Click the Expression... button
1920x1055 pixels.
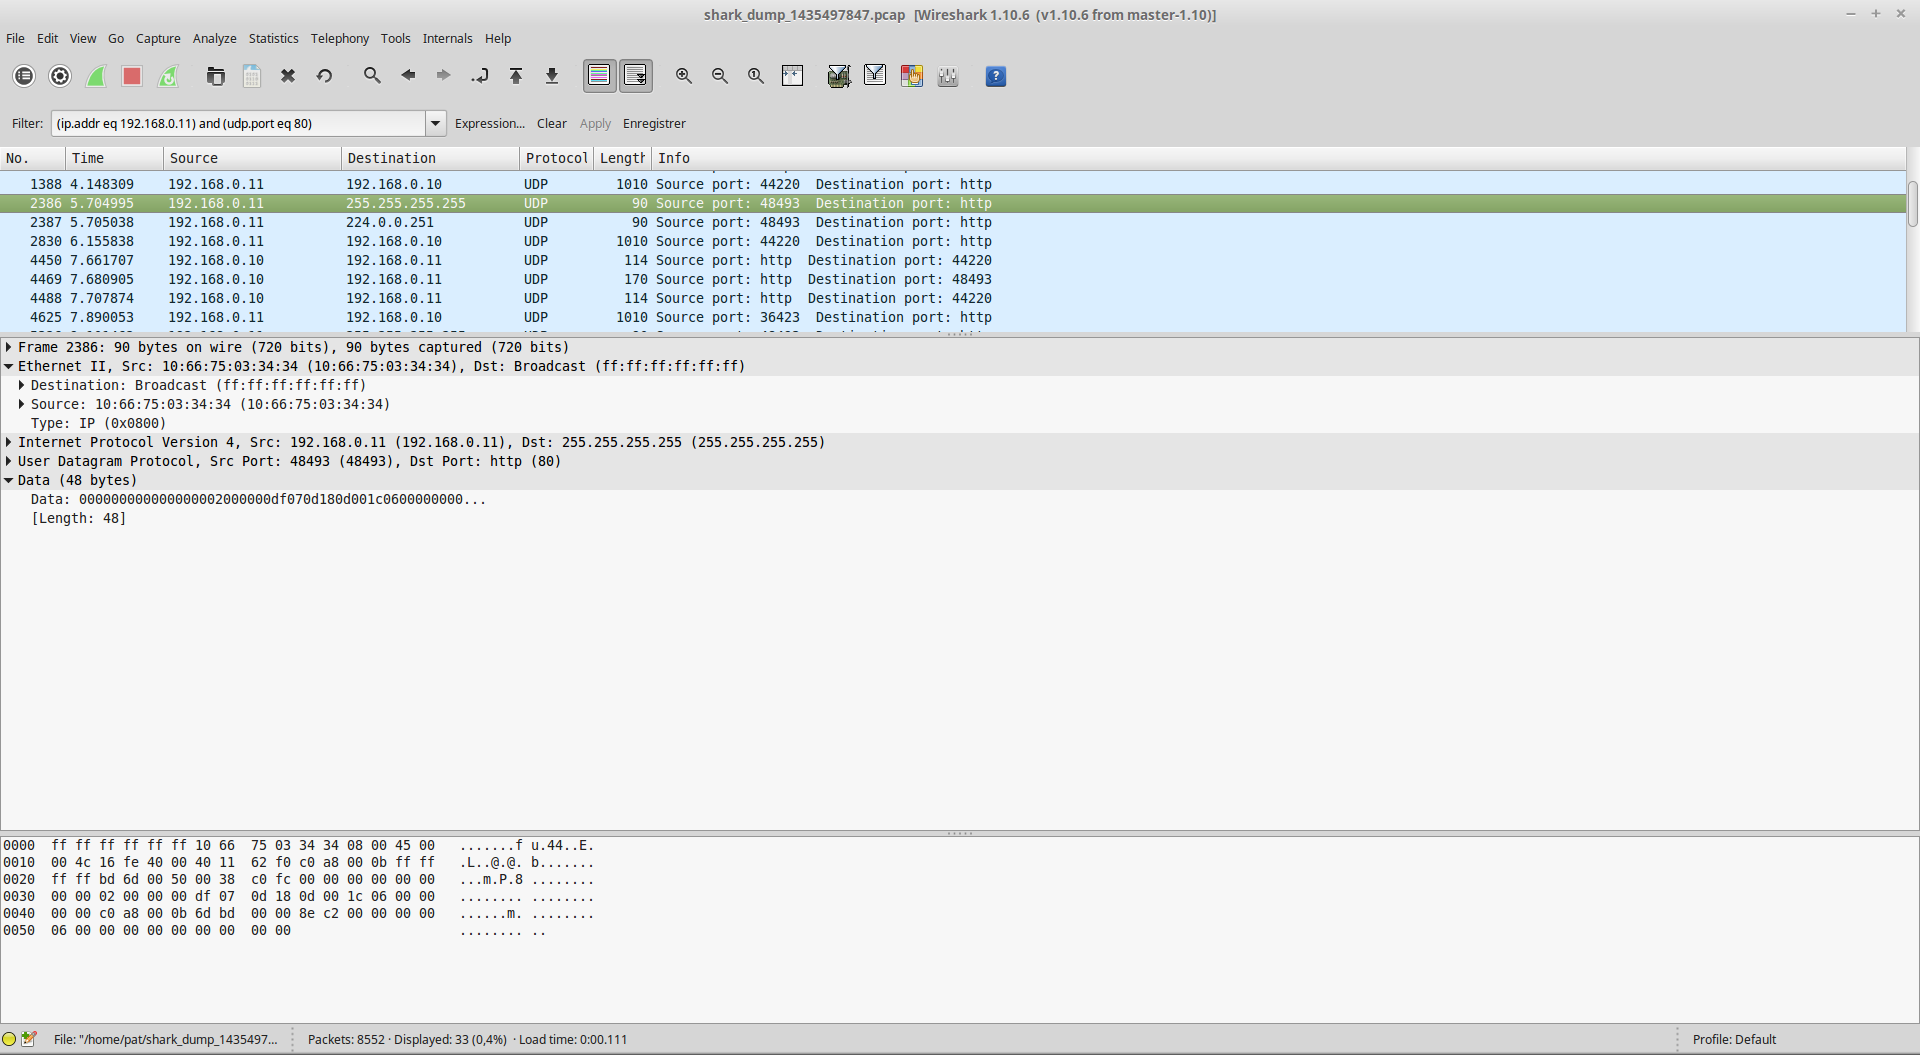tap(489, 123)
